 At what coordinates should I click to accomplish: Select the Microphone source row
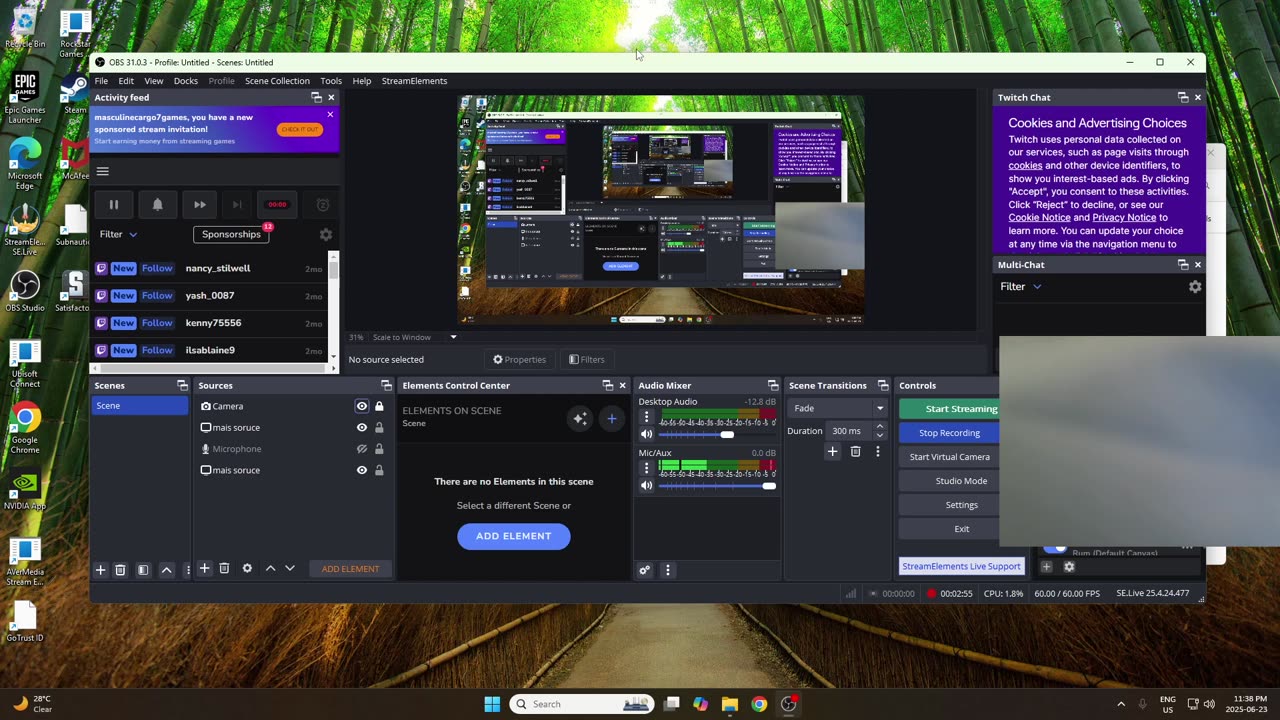click(x=290, y=449)
